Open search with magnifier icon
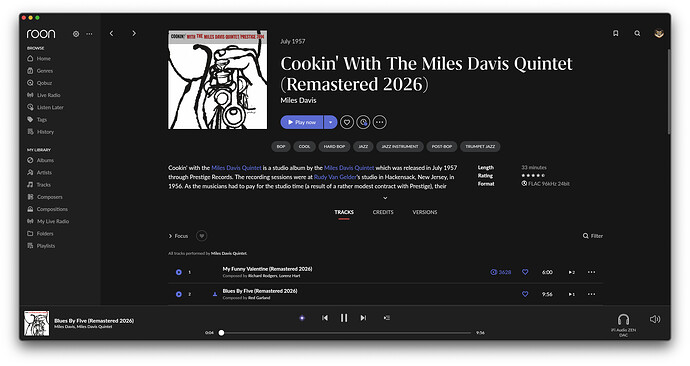The image size is (690, 366). [x=637, y=33]
